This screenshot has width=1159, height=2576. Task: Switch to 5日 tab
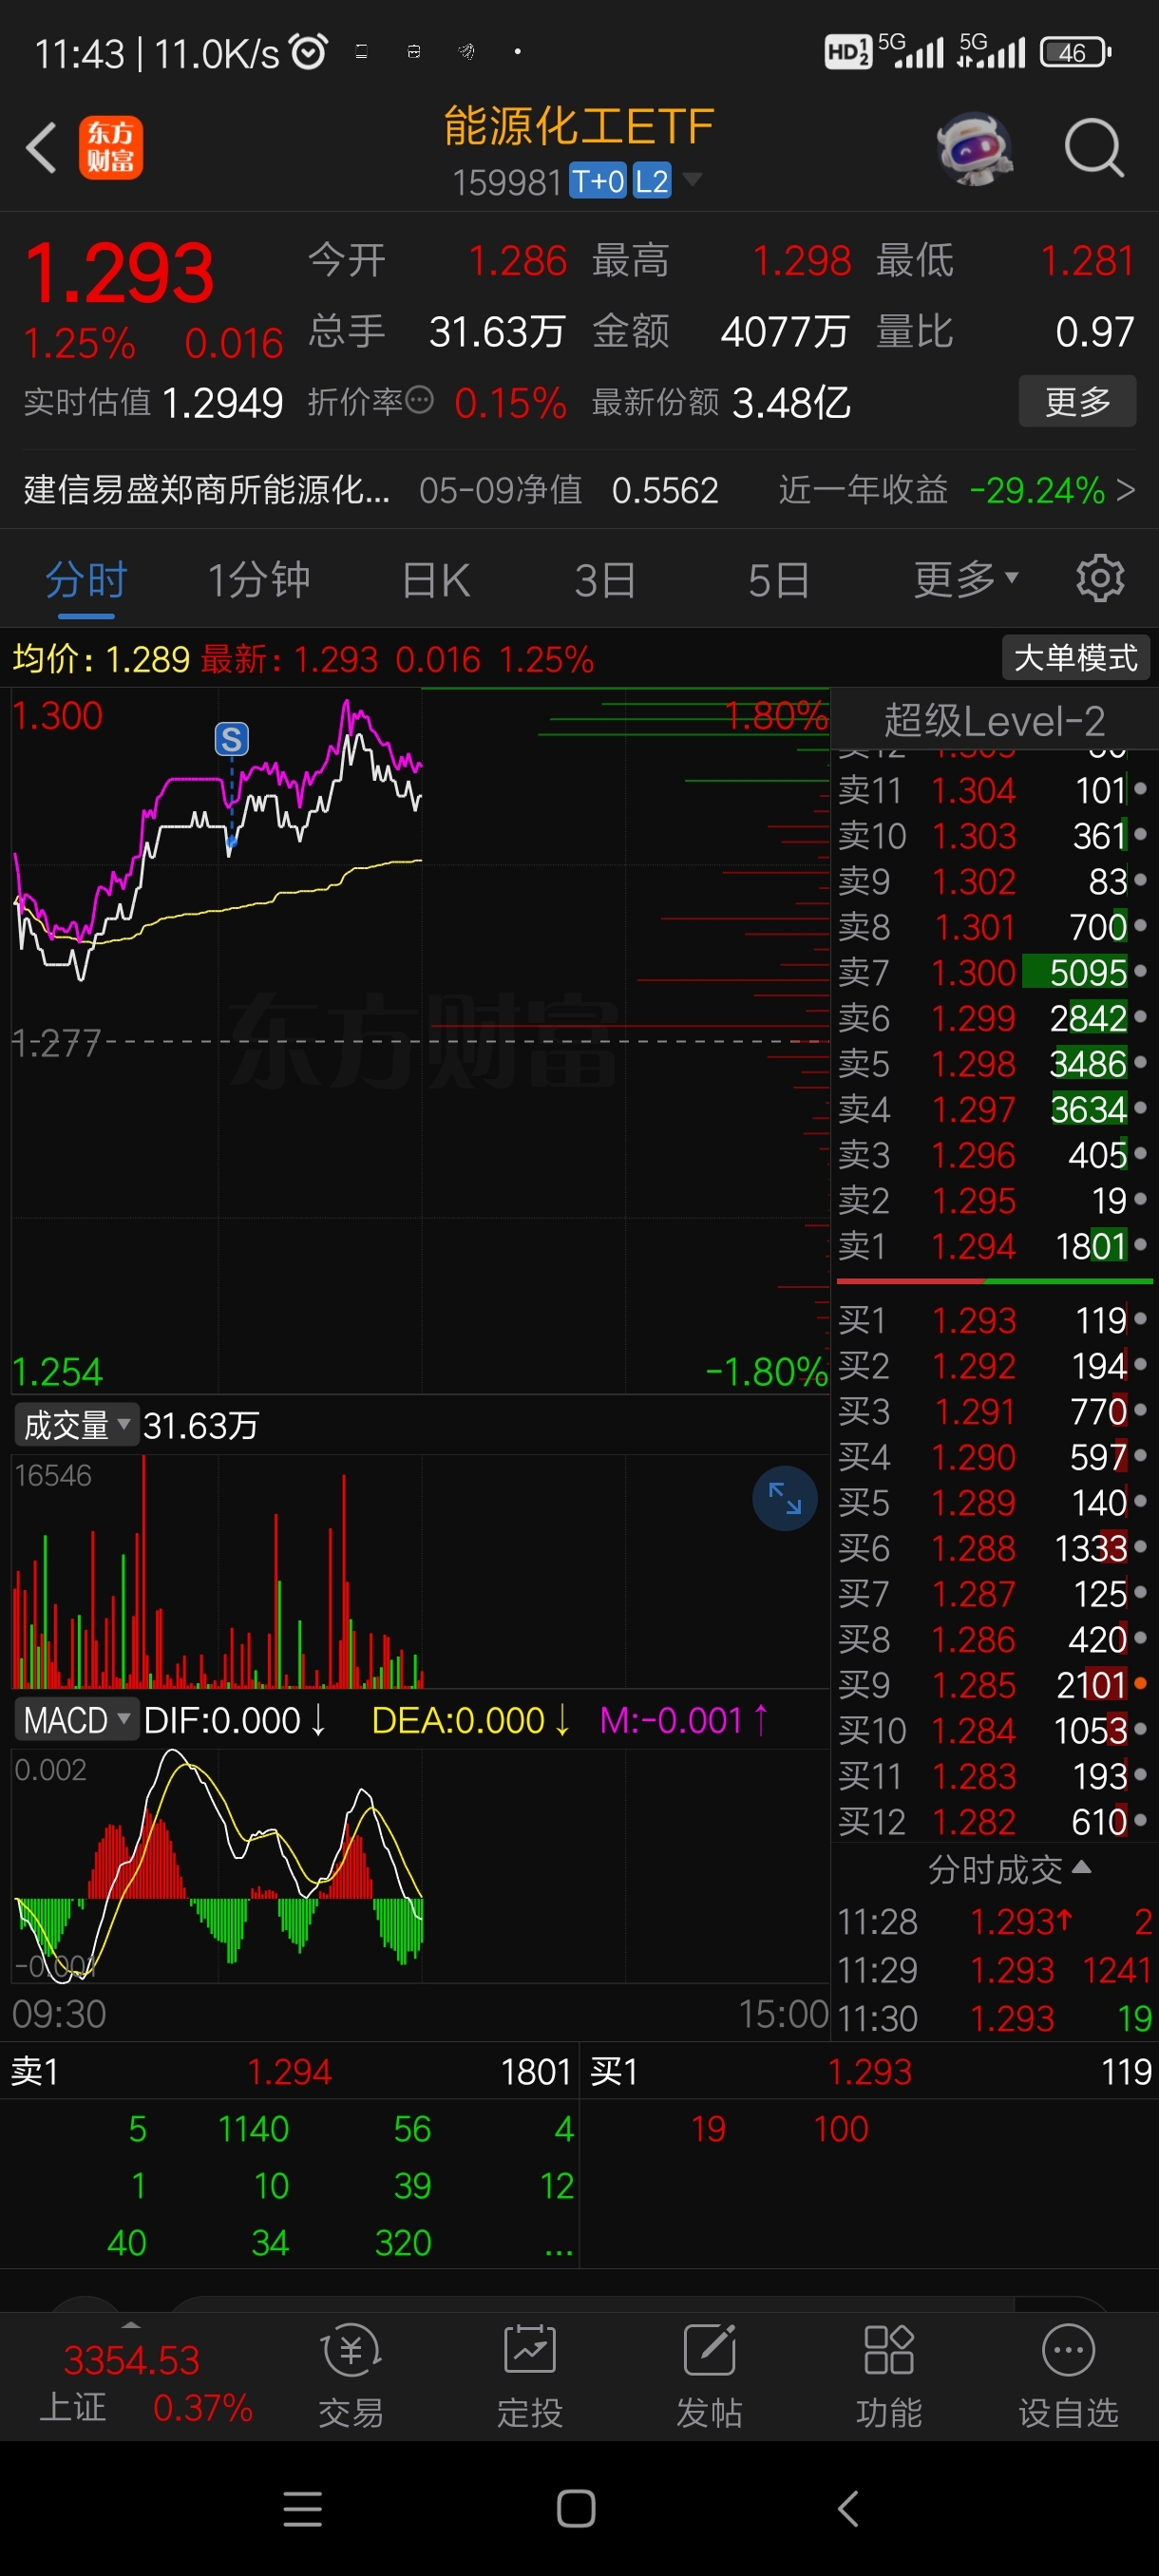[778, 579]
